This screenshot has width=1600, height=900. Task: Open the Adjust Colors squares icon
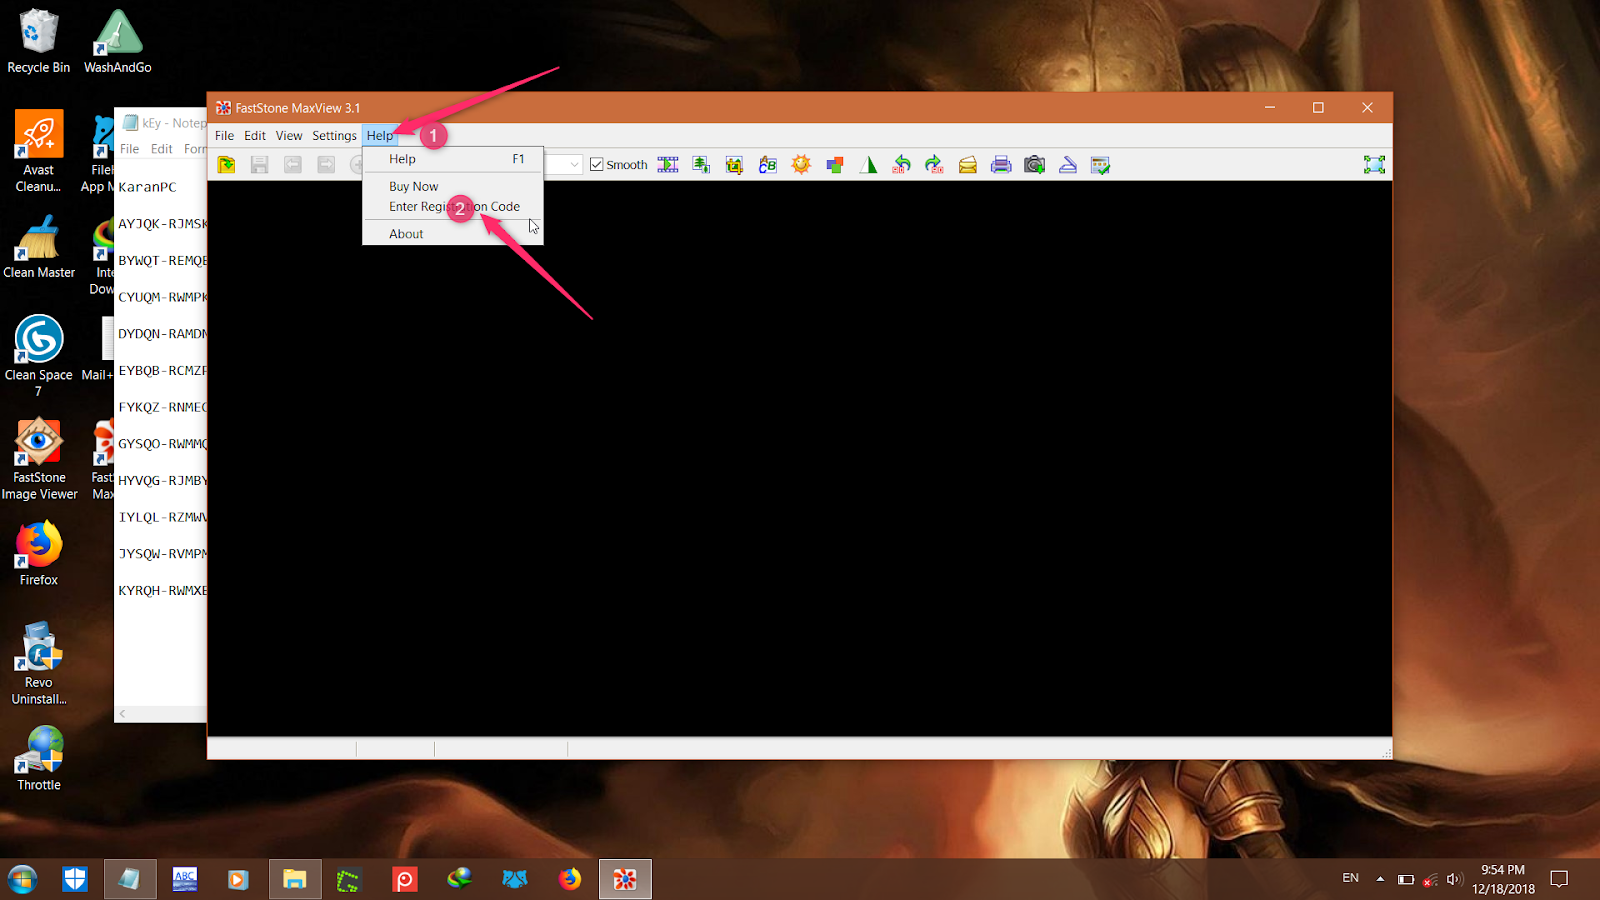[x=835, y=165]
